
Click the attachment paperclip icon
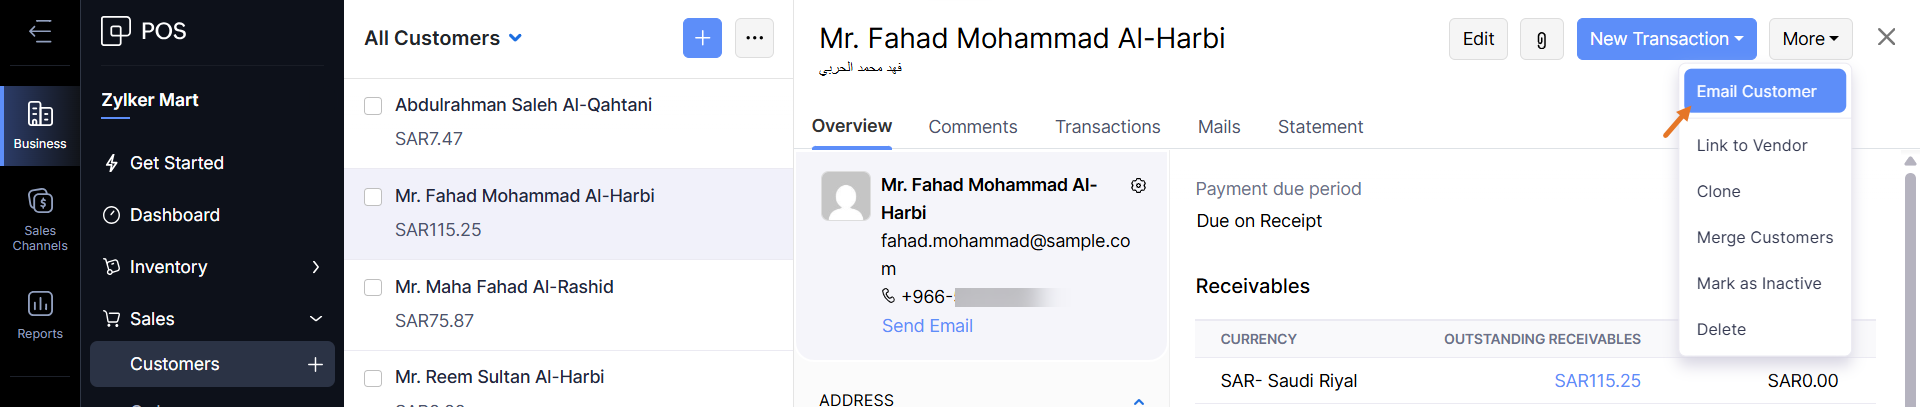(1541, 39)
